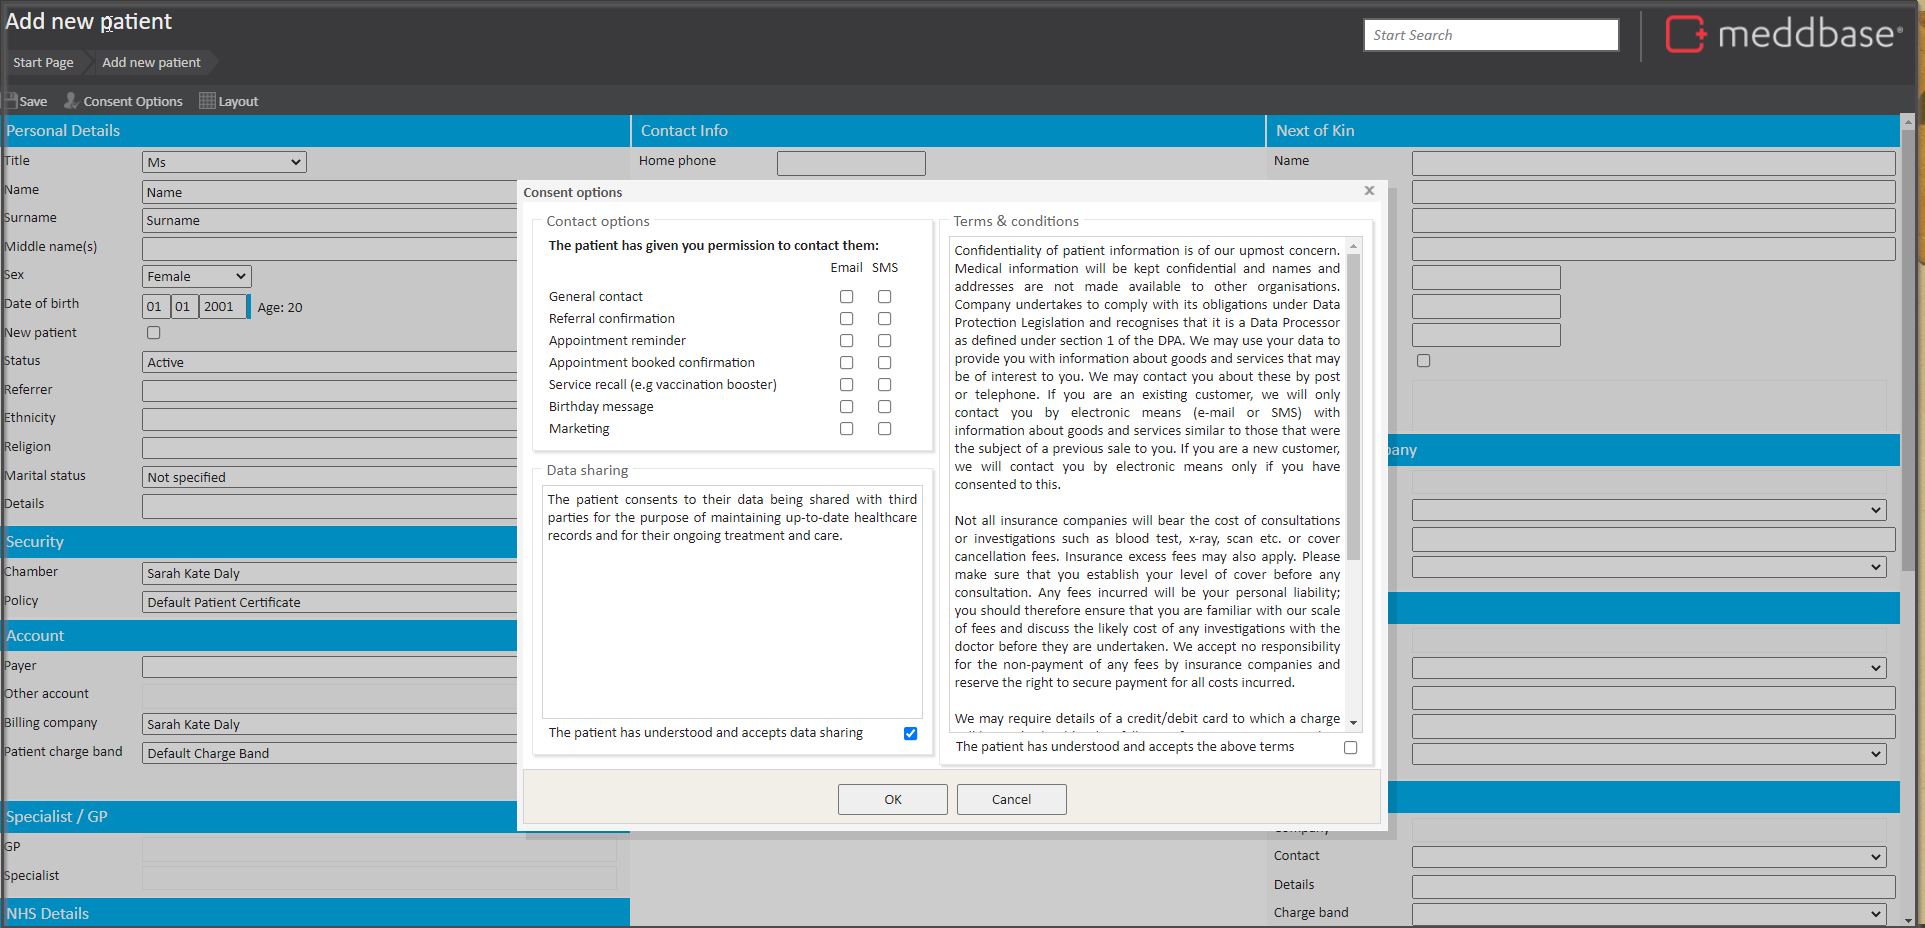Open the Title dropdown
Viewport: 1925px width, 928px height.
pyautogui.click(x=224, y=162)
